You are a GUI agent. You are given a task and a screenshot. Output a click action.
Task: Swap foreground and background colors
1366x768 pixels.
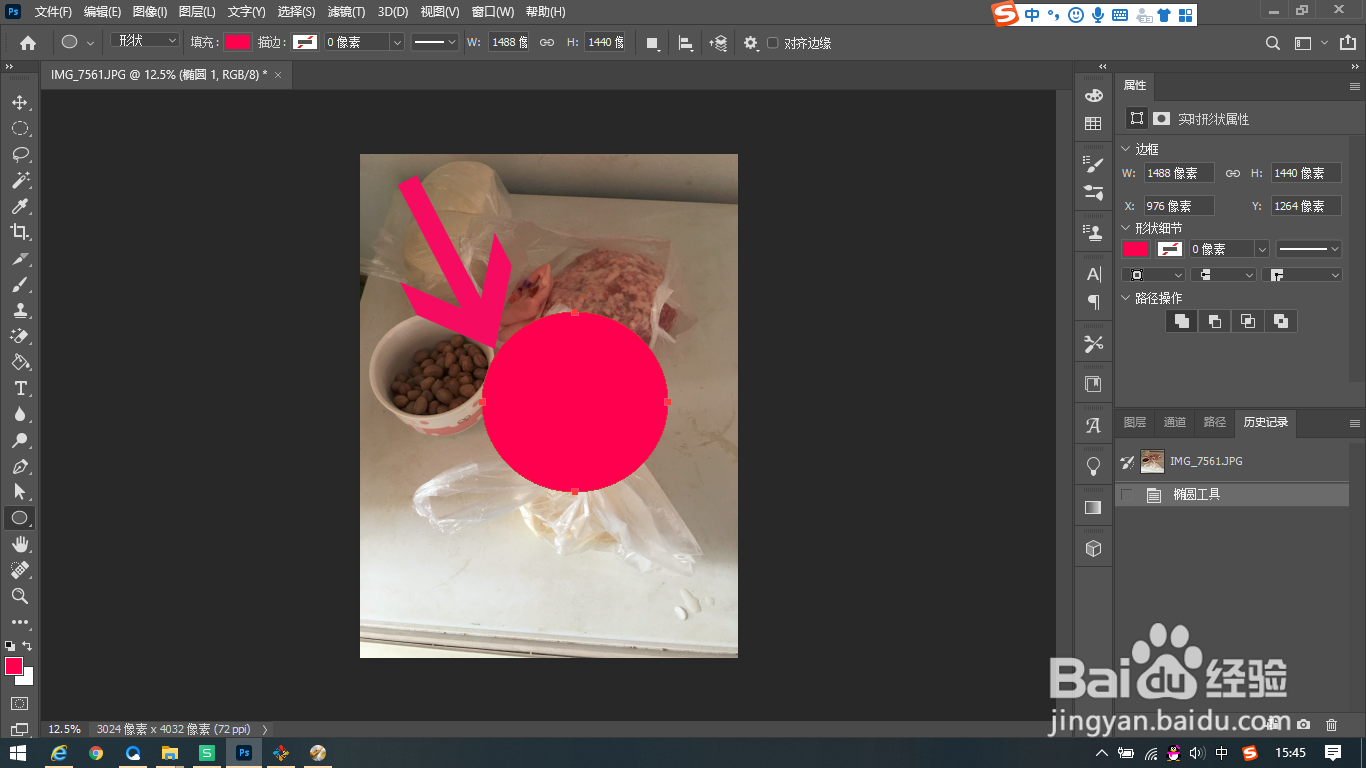point(27,646)
